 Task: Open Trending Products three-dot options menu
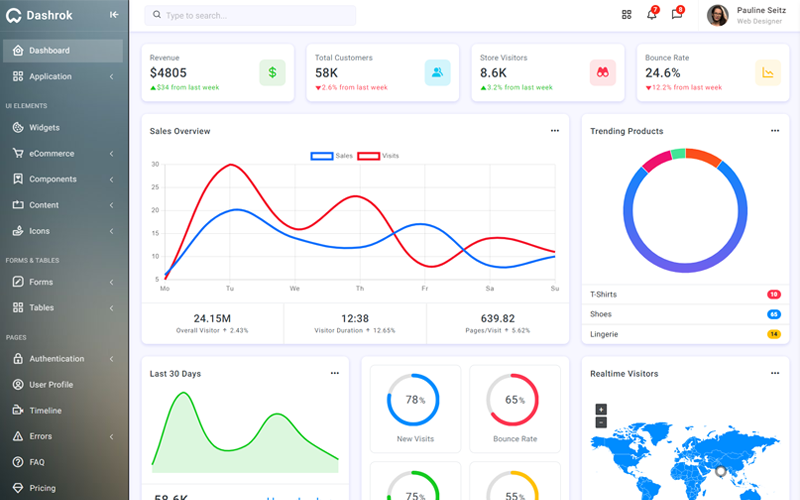tap(774, 131)
